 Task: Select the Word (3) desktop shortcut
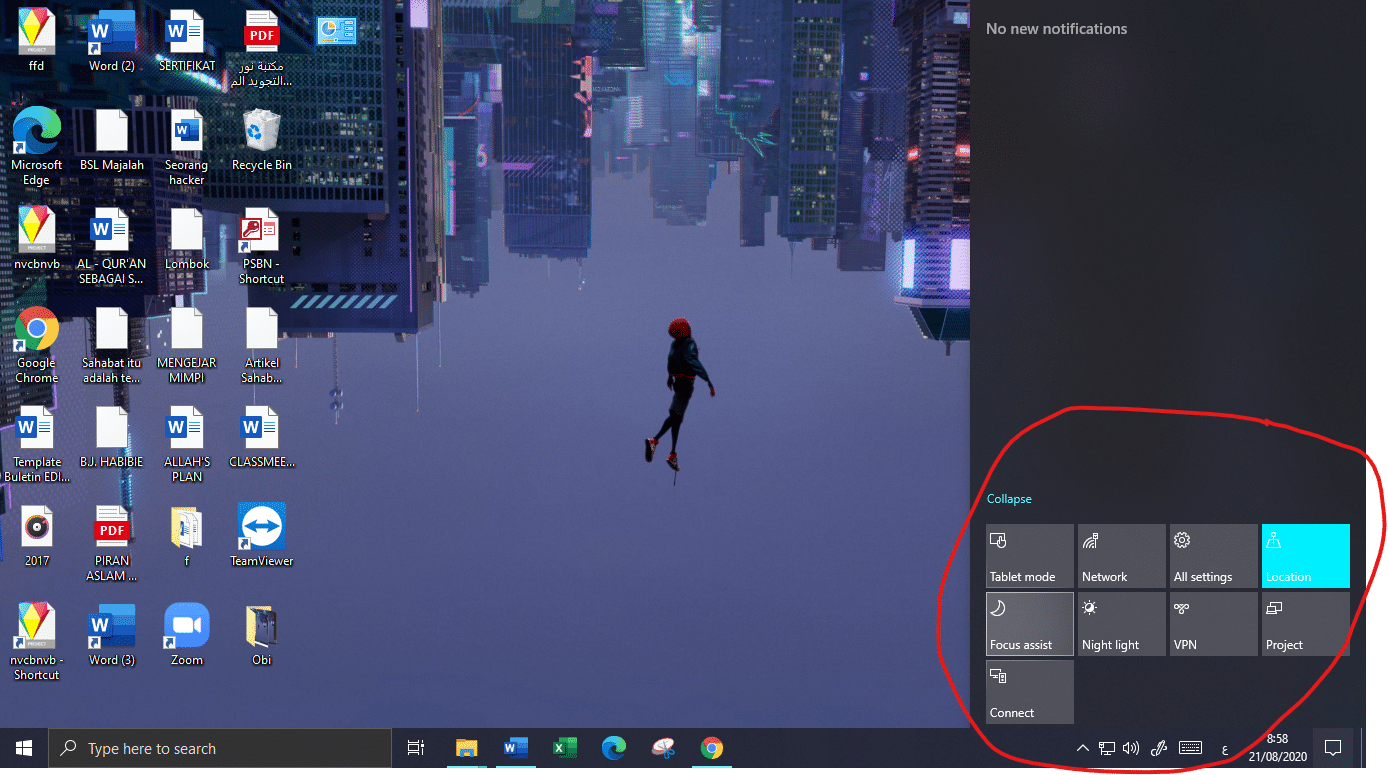pos(111,634)
